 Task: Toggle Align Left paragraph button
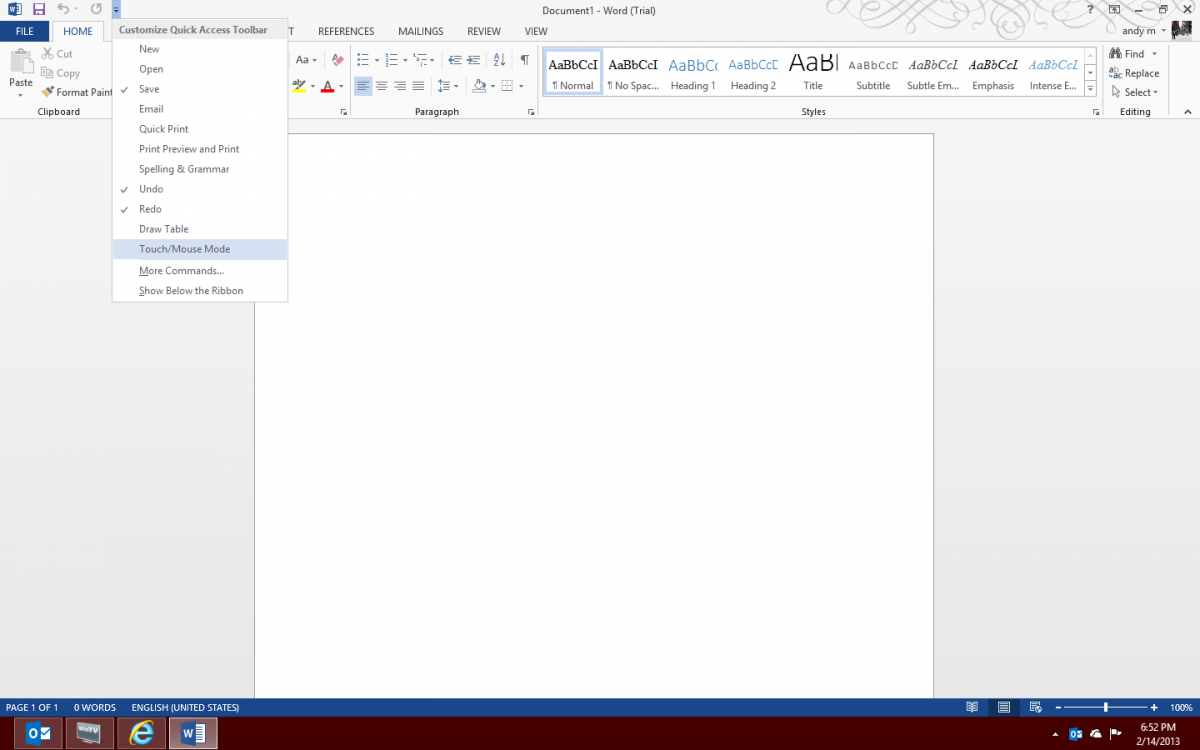tap(363, 86)
